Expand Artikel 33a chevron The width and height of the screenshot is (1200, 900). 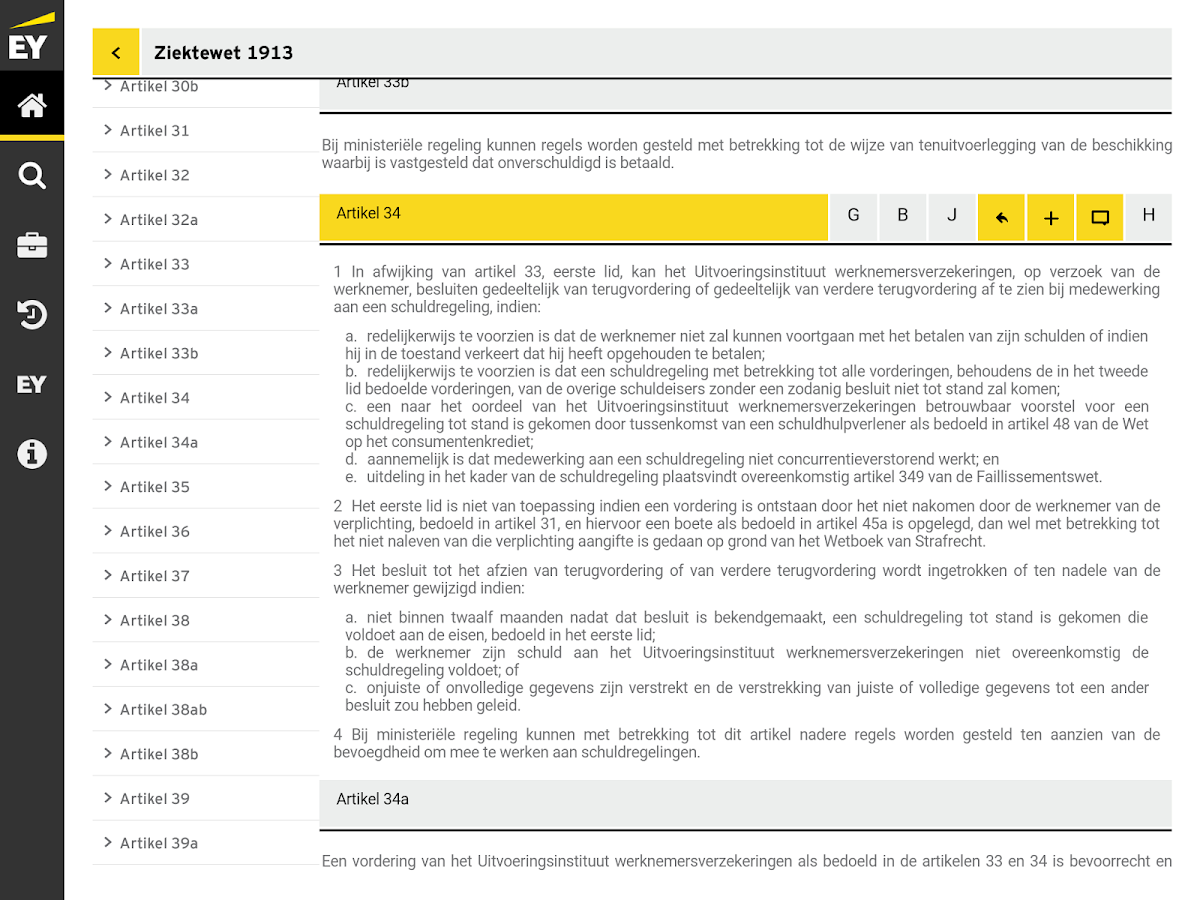click(108, 308)
